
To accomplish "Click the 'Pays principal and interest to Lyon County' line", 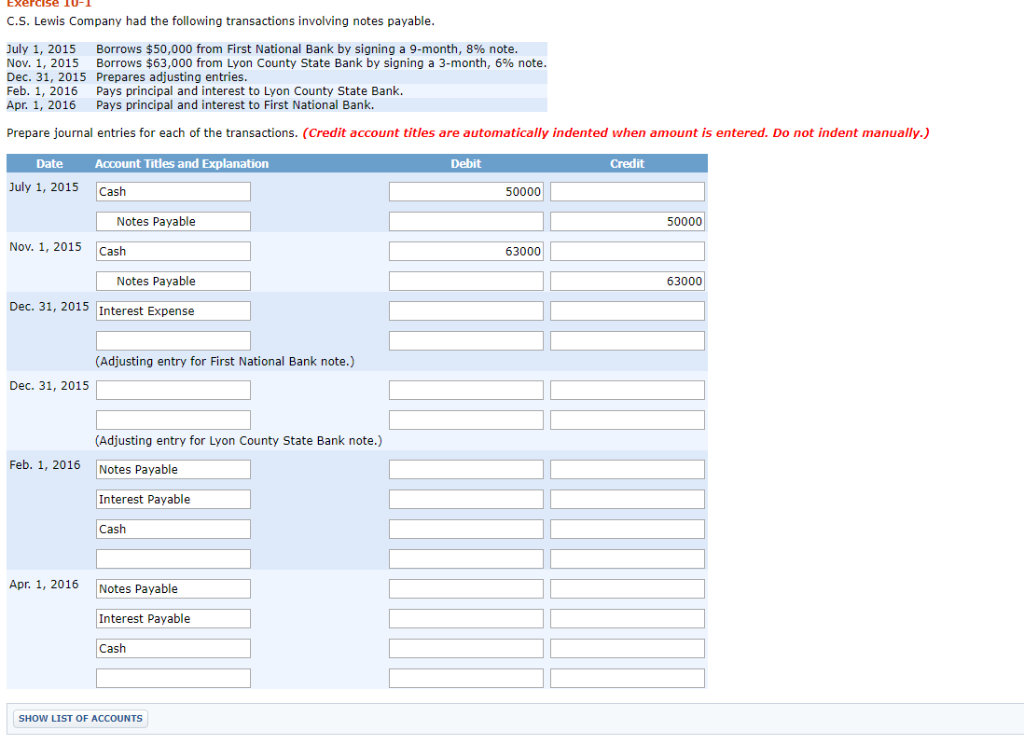I will point(249,91).
